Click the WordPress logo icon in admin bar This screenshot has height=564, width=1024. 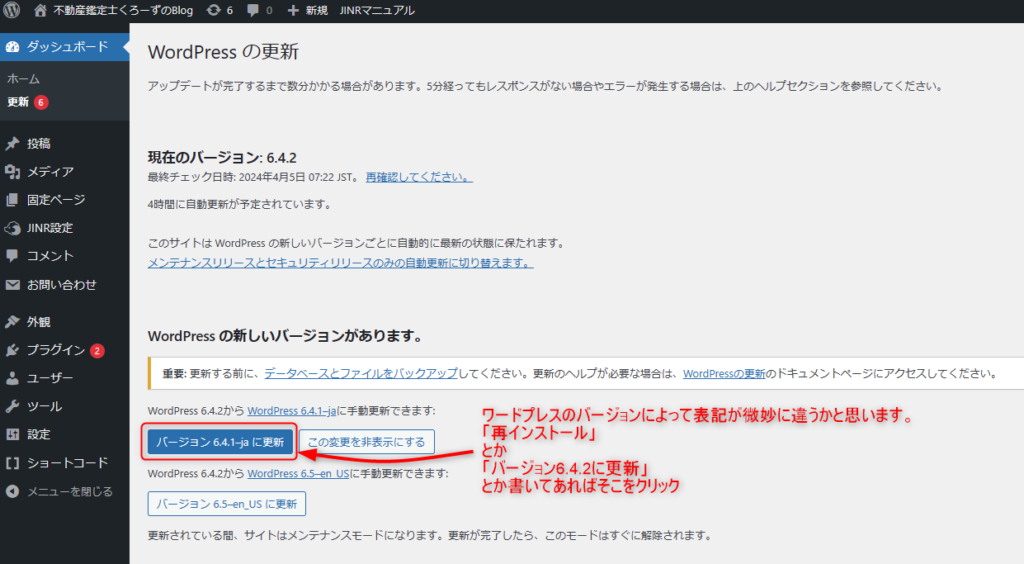click(12, 10)
